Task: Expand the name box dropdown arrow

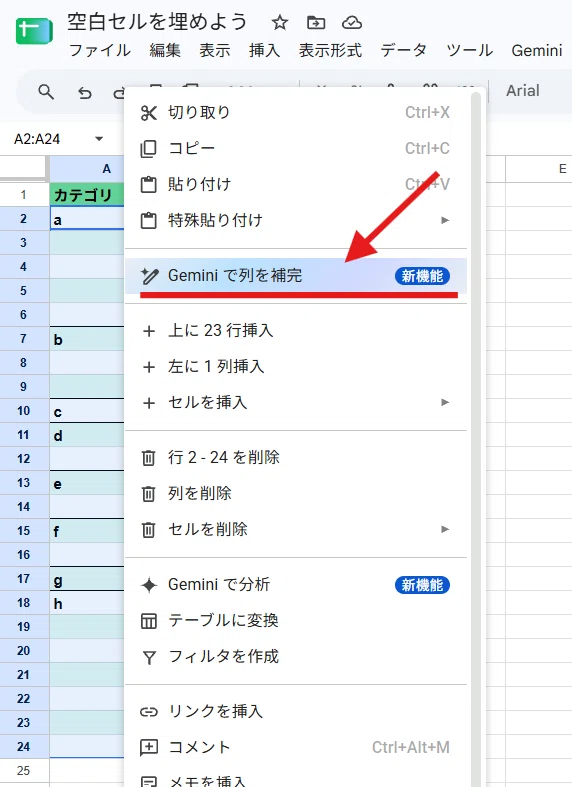Action: click(99, 139)
